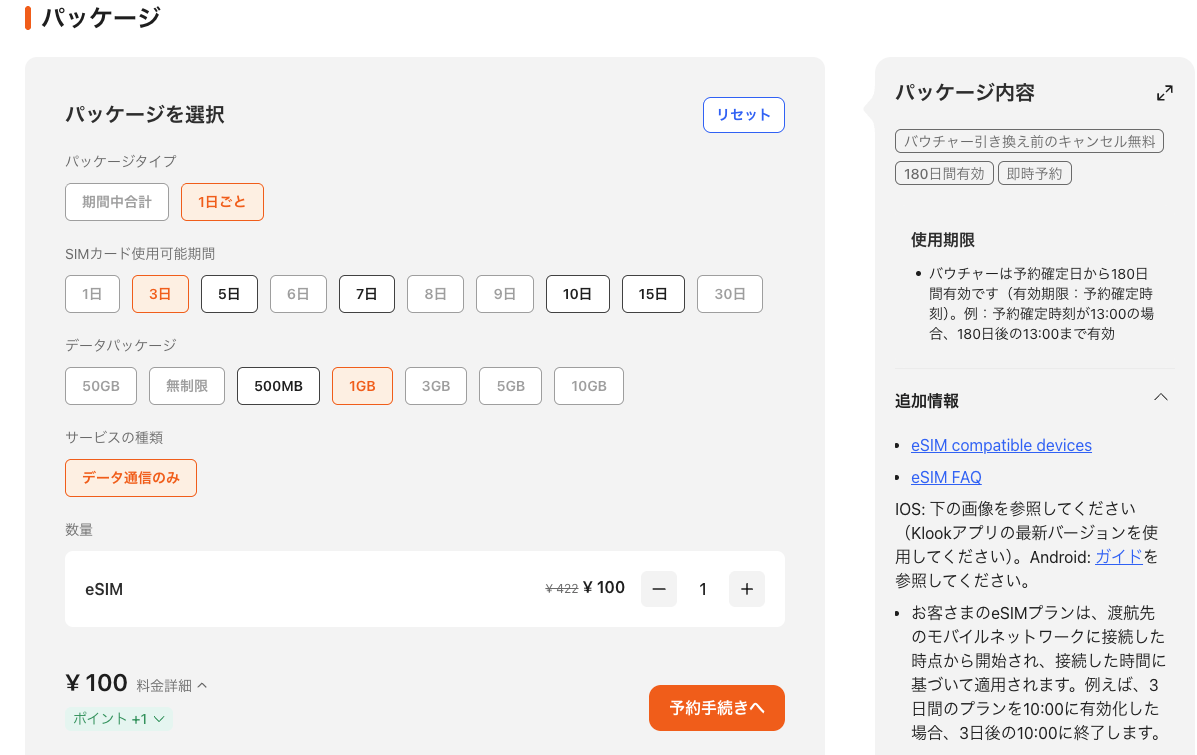Viewport: 1197px width, 755px height.
Task: Choose the 5日 usage period
Action: 229,294
